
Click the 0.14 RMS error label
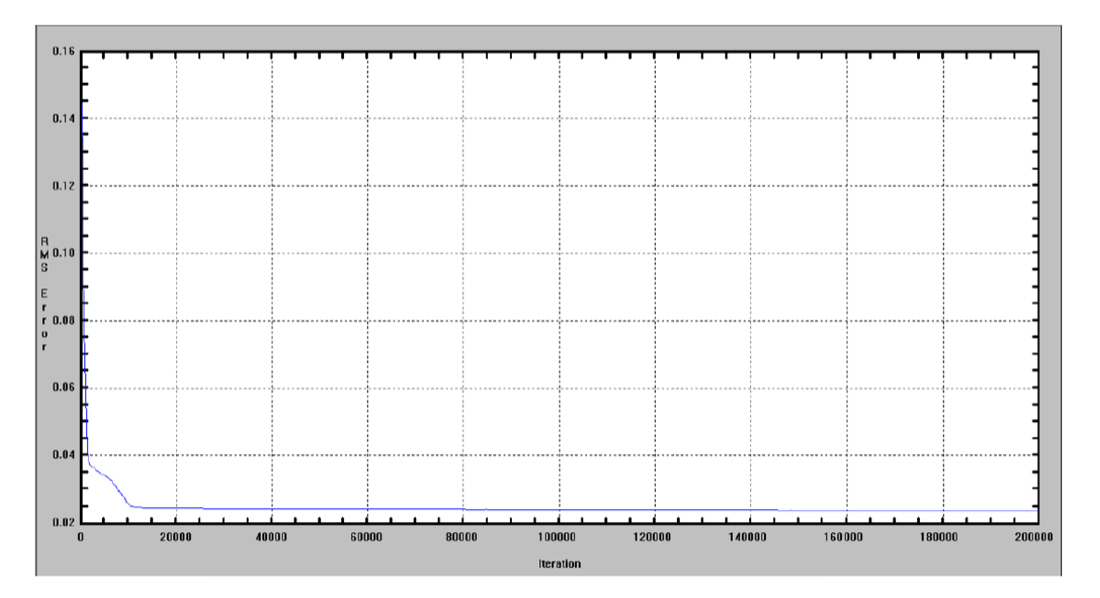[x=63, y=119]
